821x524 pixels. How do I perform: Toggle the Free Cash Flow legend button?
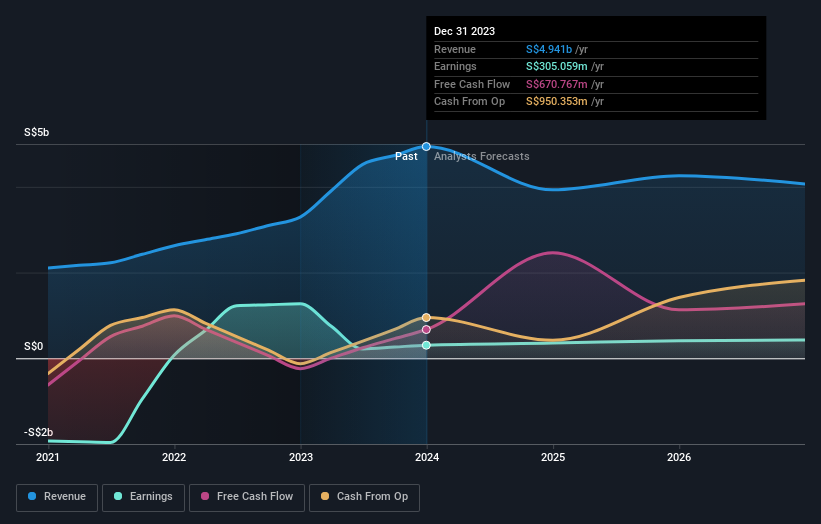pos(247,497)
